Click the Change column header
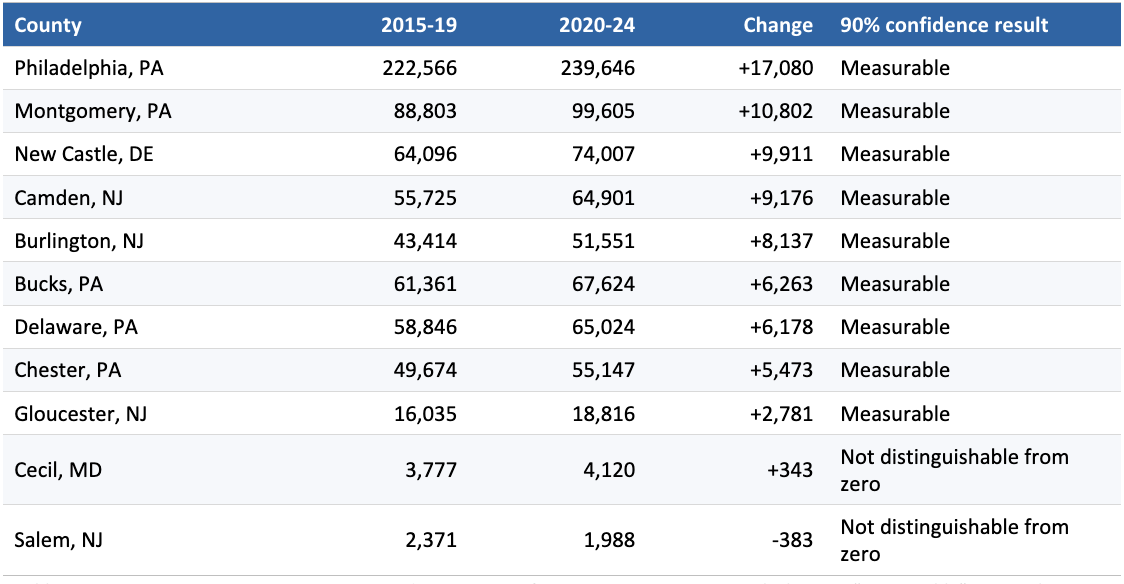Screen dimensions: 1124x584 tap(778, 25)
